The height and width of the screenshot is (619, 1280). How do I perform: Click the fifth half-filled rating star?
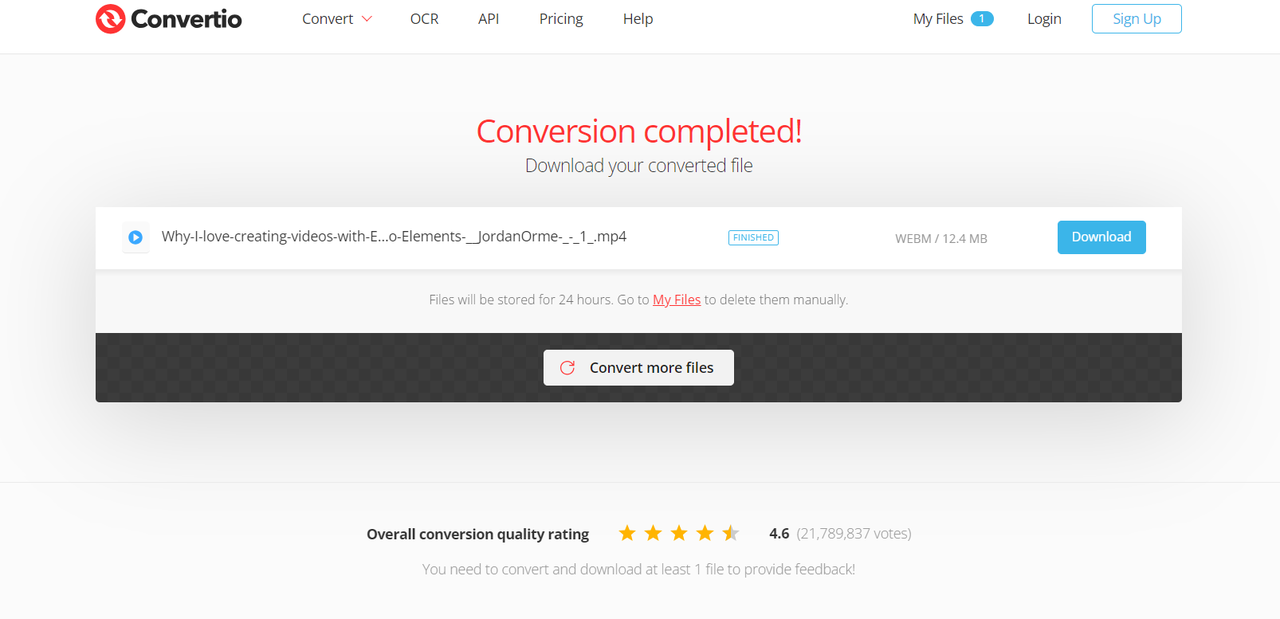click(x=731, y=533)
